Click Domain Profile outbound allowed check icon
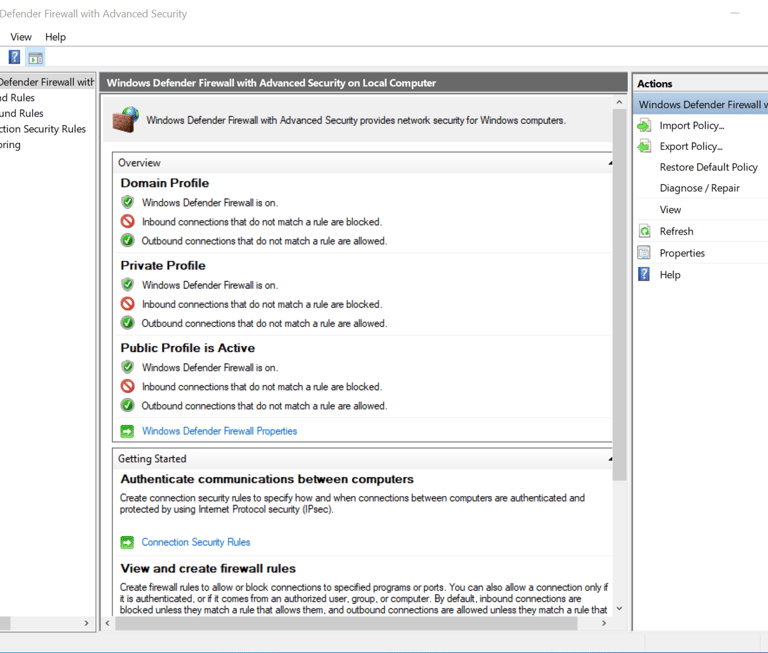 click(x=128, y=241)
